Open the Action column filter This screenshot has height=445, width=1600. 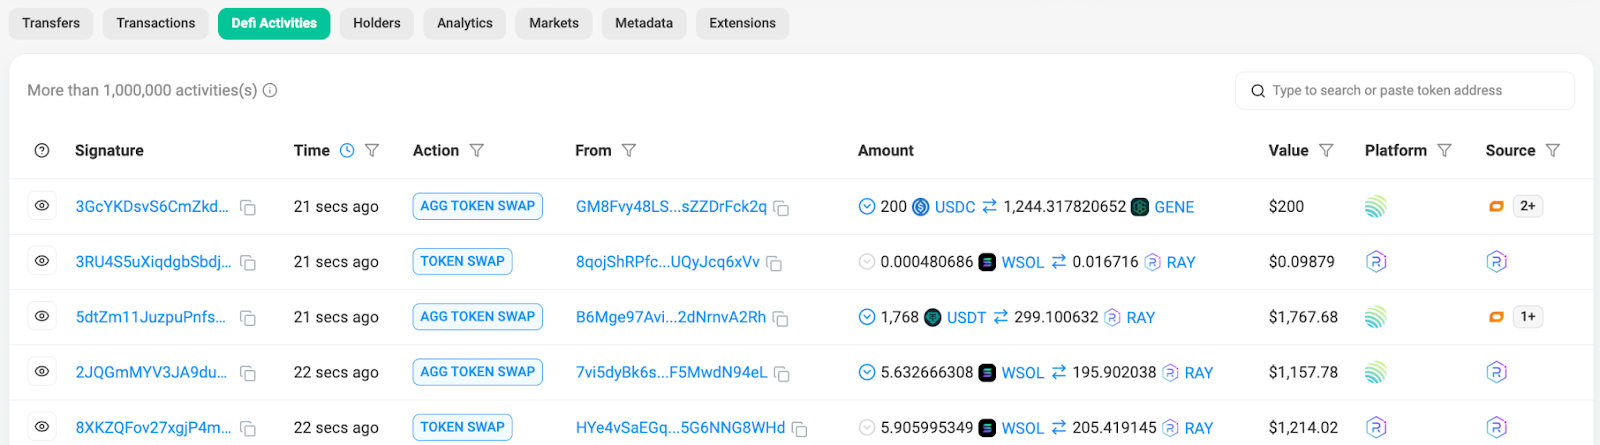477,151
